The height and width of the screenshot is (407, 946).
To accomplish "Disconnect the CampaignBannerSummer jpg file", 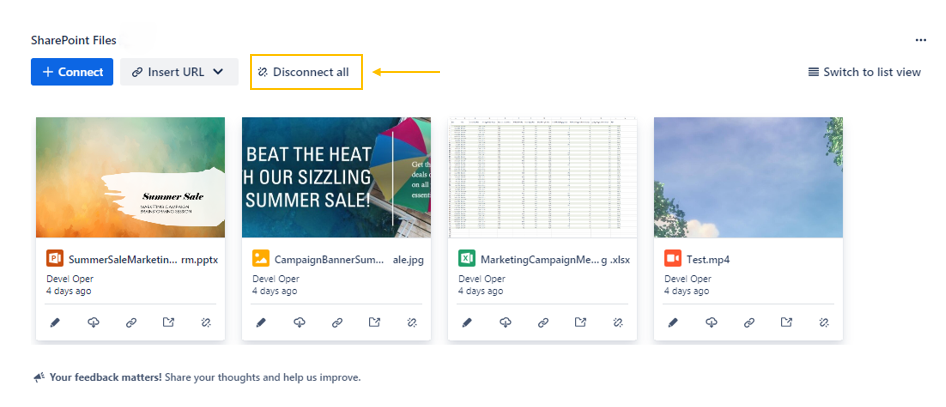I will (412, 322).
